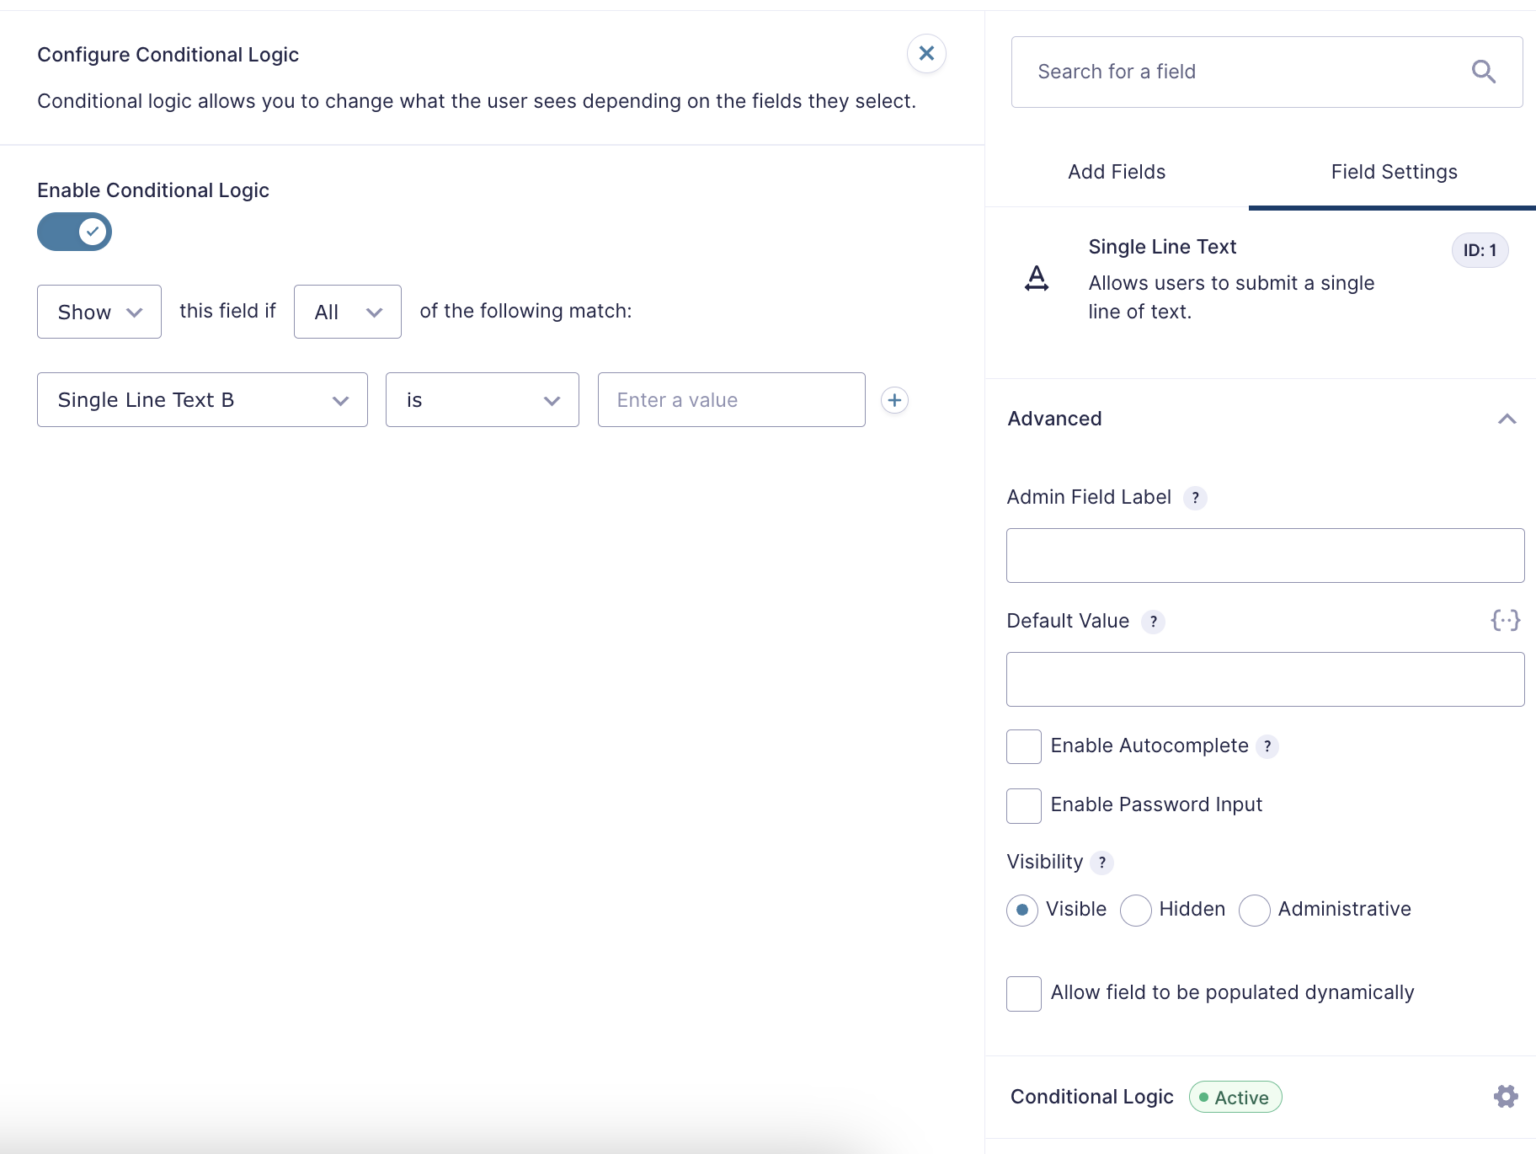
Task: Click the Active status badge
Action: point(1235,1097)
